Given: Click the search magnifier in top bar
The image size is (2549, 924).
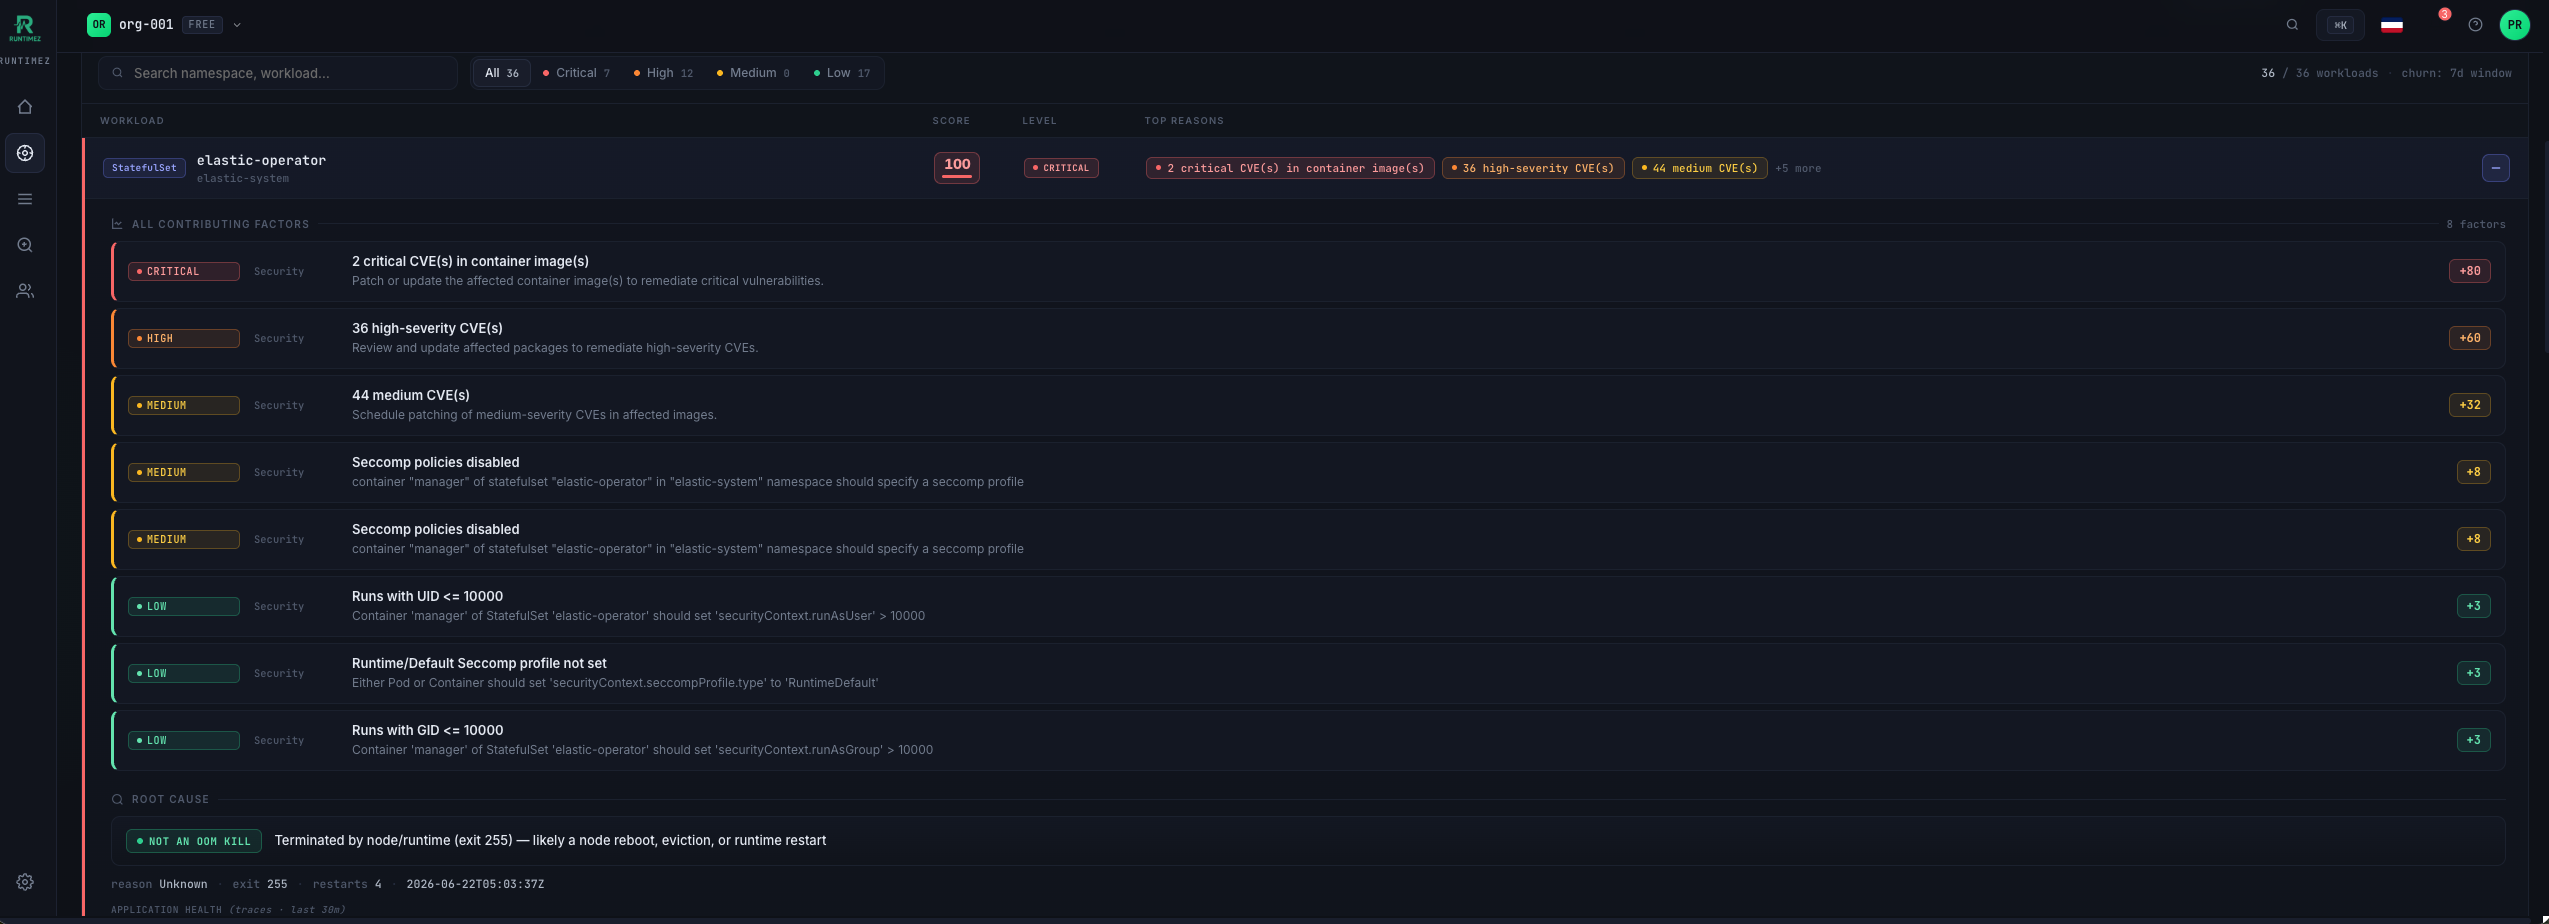Looking at the screenshot, I should (2292, 25).
